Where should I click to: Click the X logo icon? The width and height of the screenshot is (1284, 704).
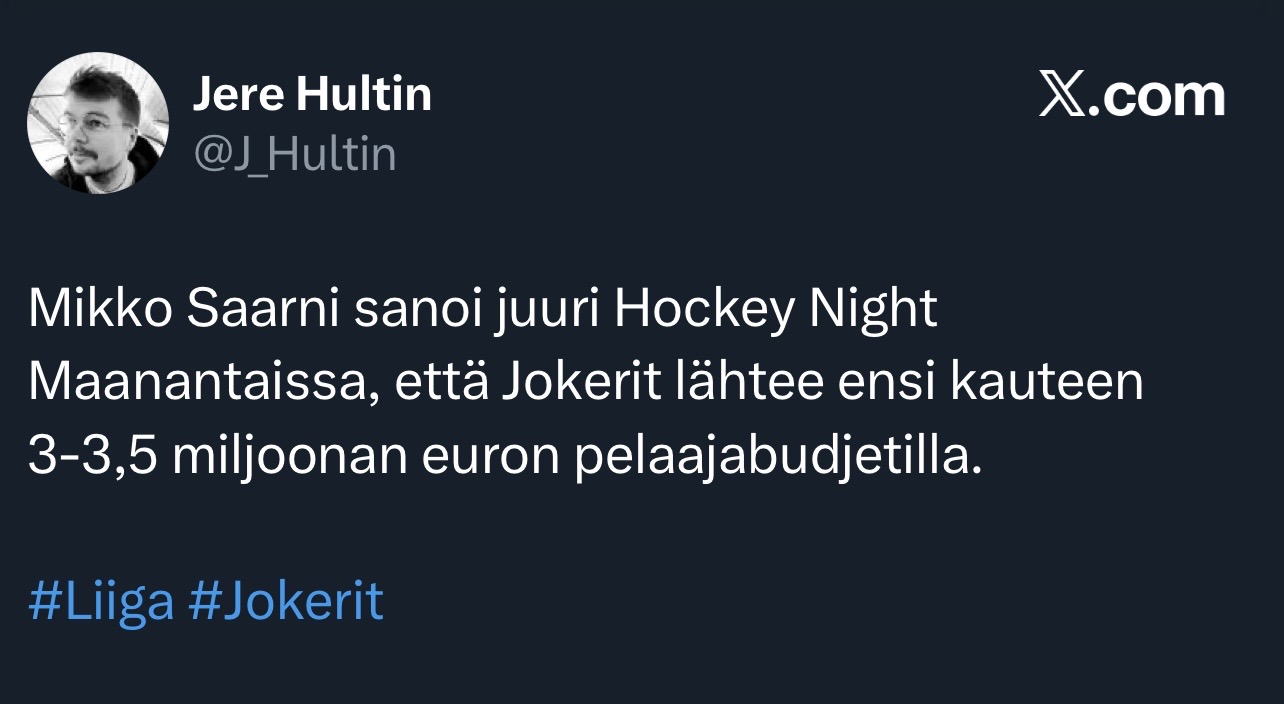point(1062,97)
